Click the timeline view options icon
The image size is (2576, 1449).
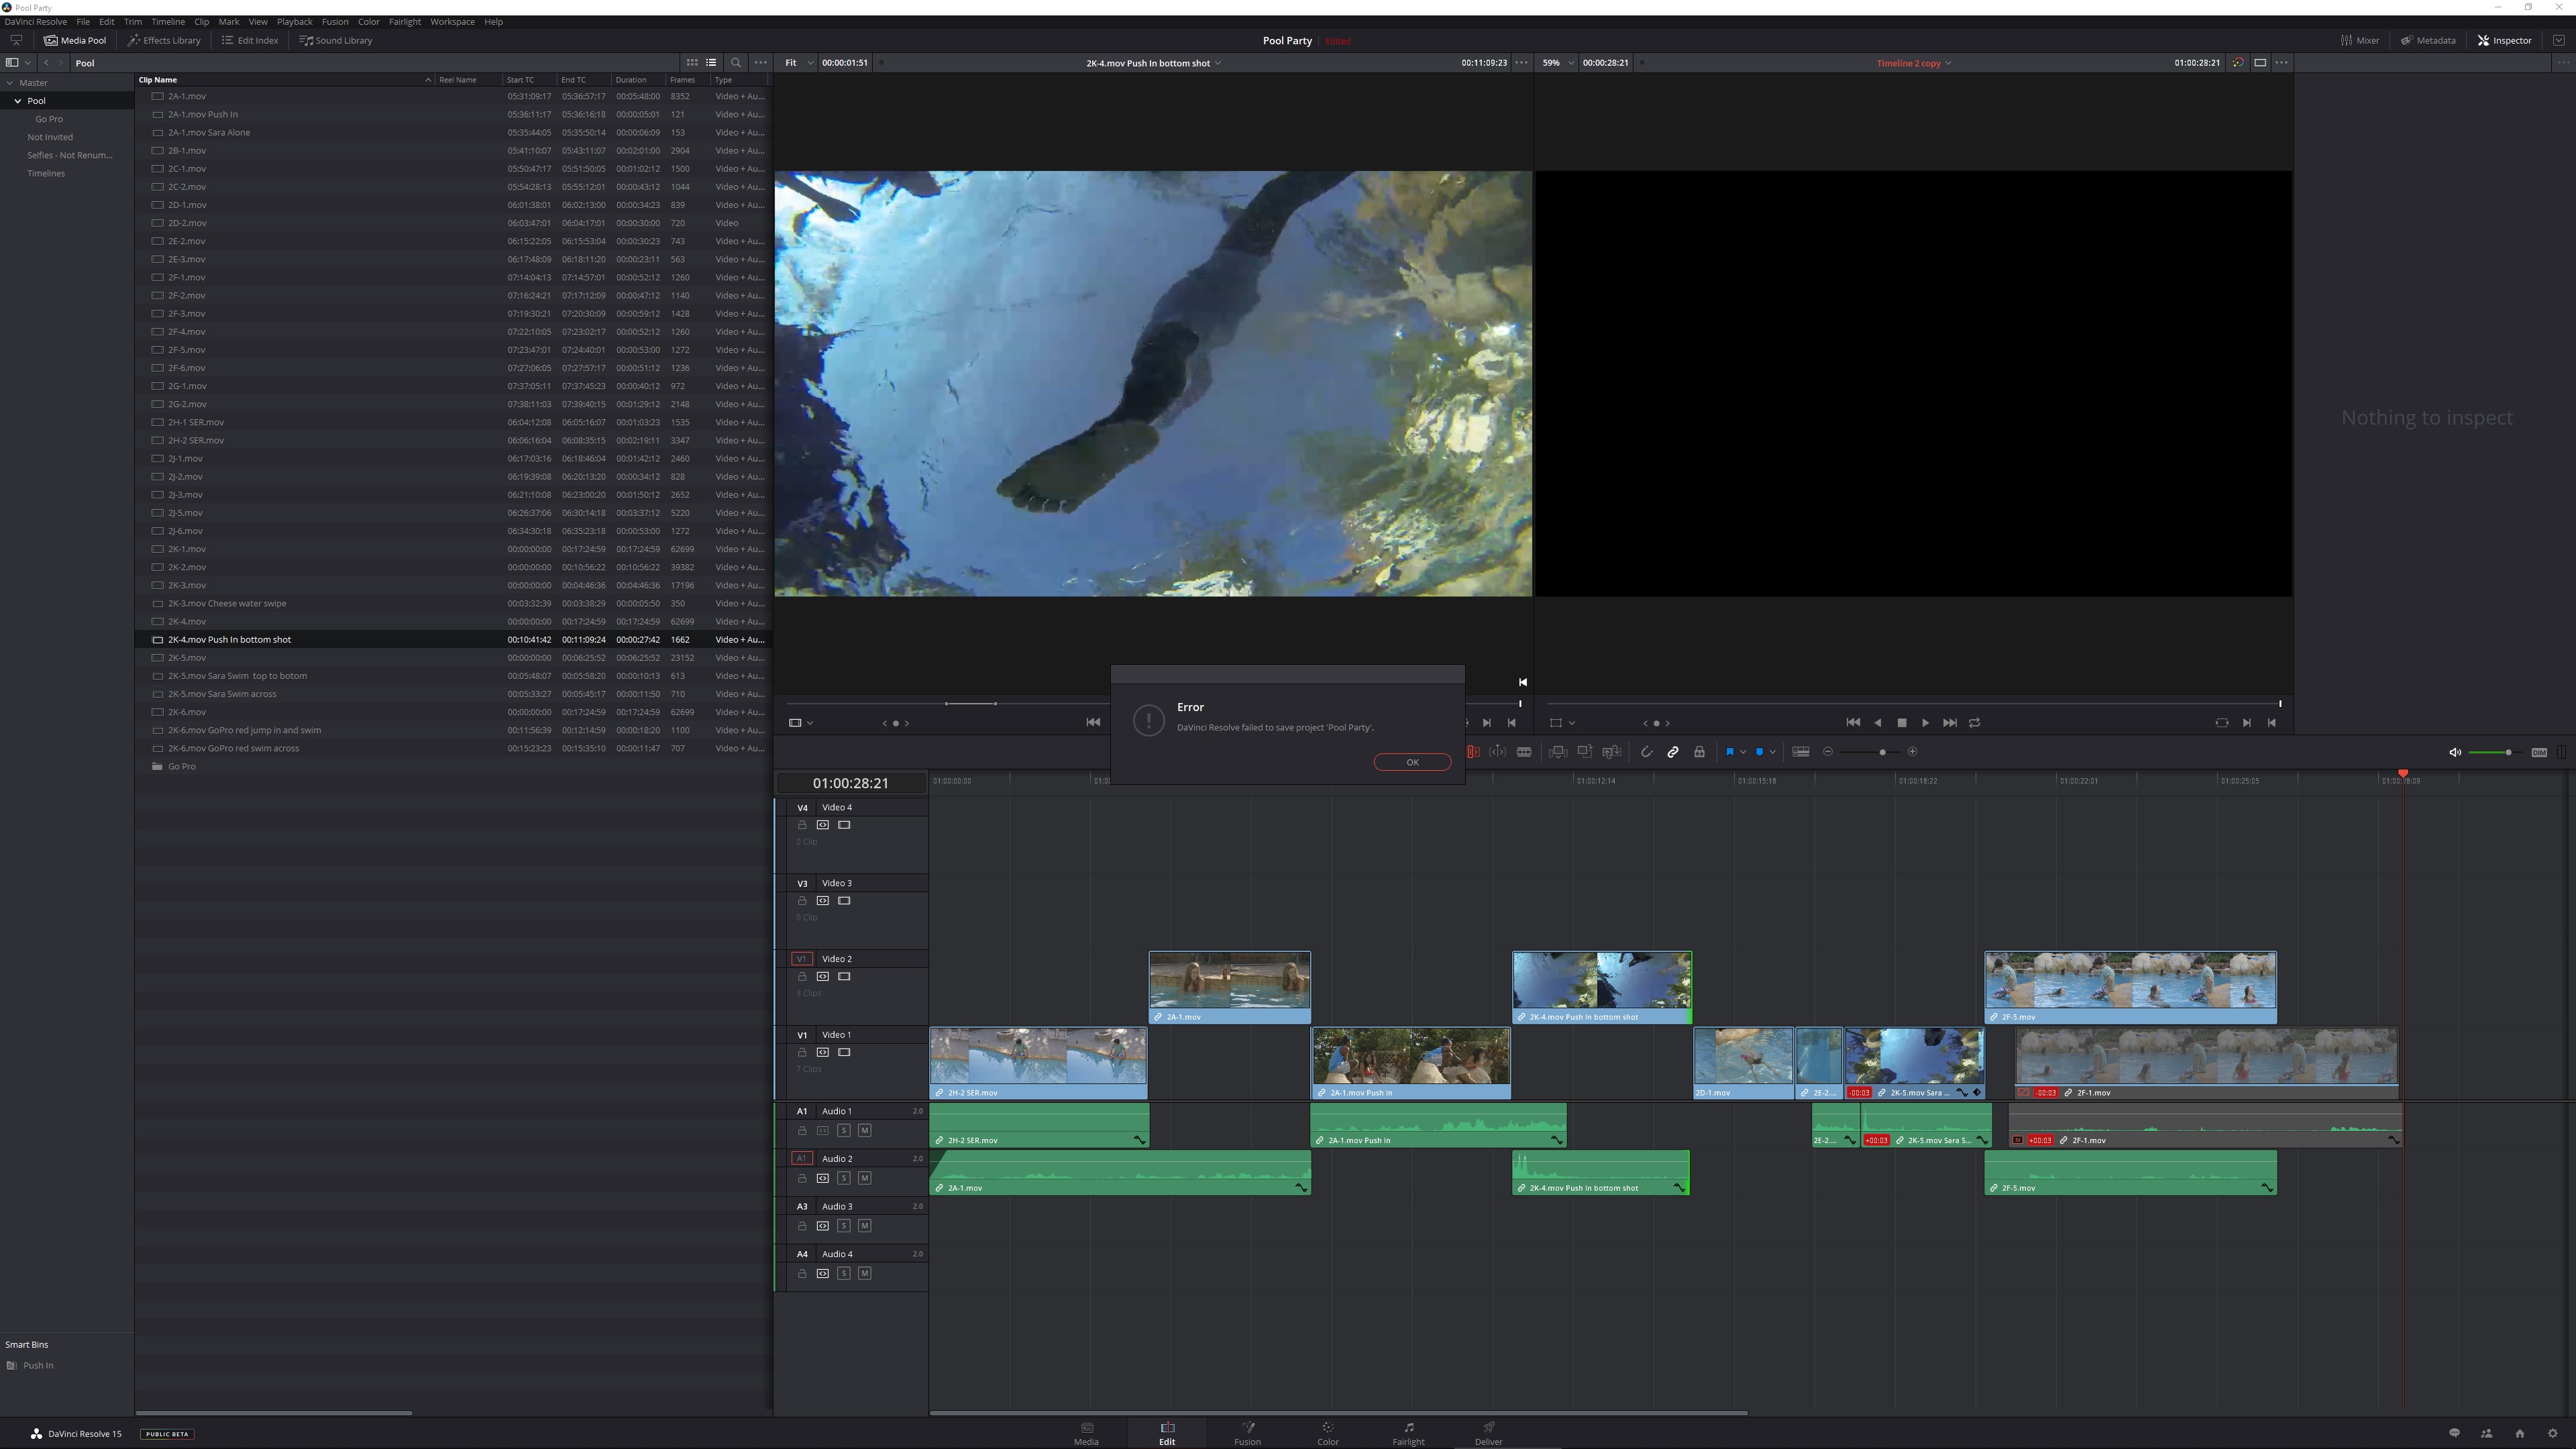(x=1801, y=752)
